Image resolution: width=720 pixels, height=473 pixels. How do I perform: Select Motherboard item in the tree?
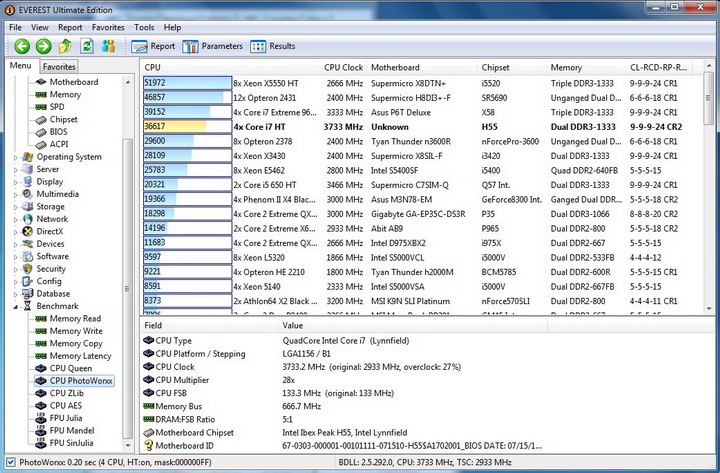click(67, 82)
